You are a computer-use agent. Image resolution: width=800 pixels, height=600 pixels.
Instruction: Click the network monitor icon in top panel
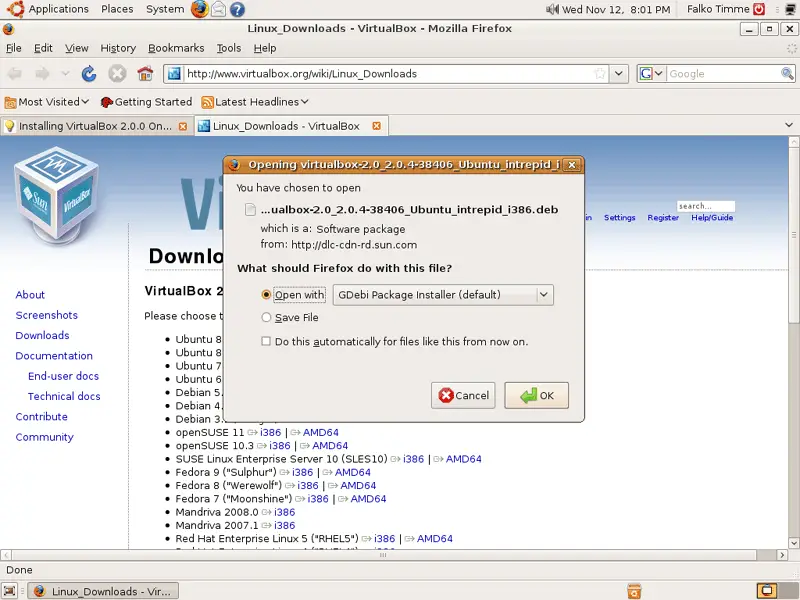click(791, 9)
